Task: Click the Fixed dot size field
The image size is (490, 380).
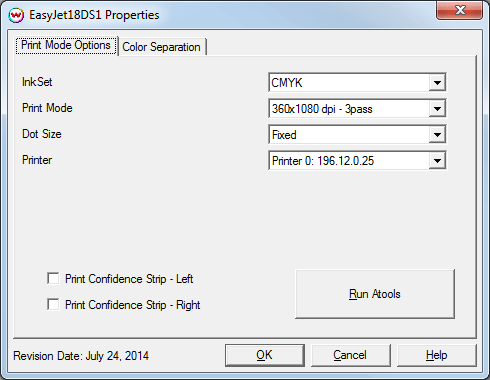Action: [x=349, y=134]
